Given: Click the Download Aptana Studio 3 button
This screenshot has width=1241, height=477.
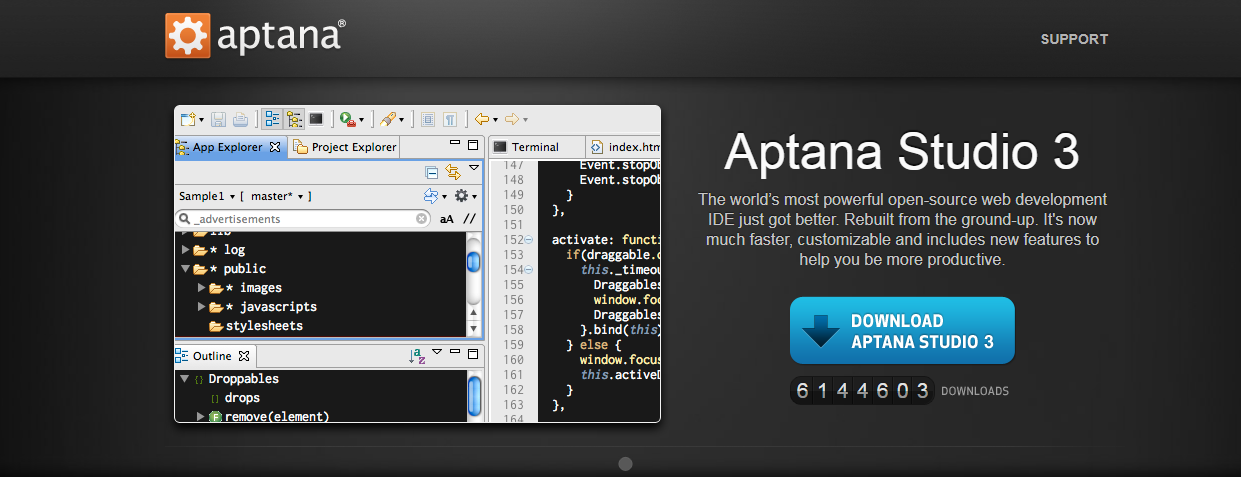Looking at the screenshot, I should (902, 330).
